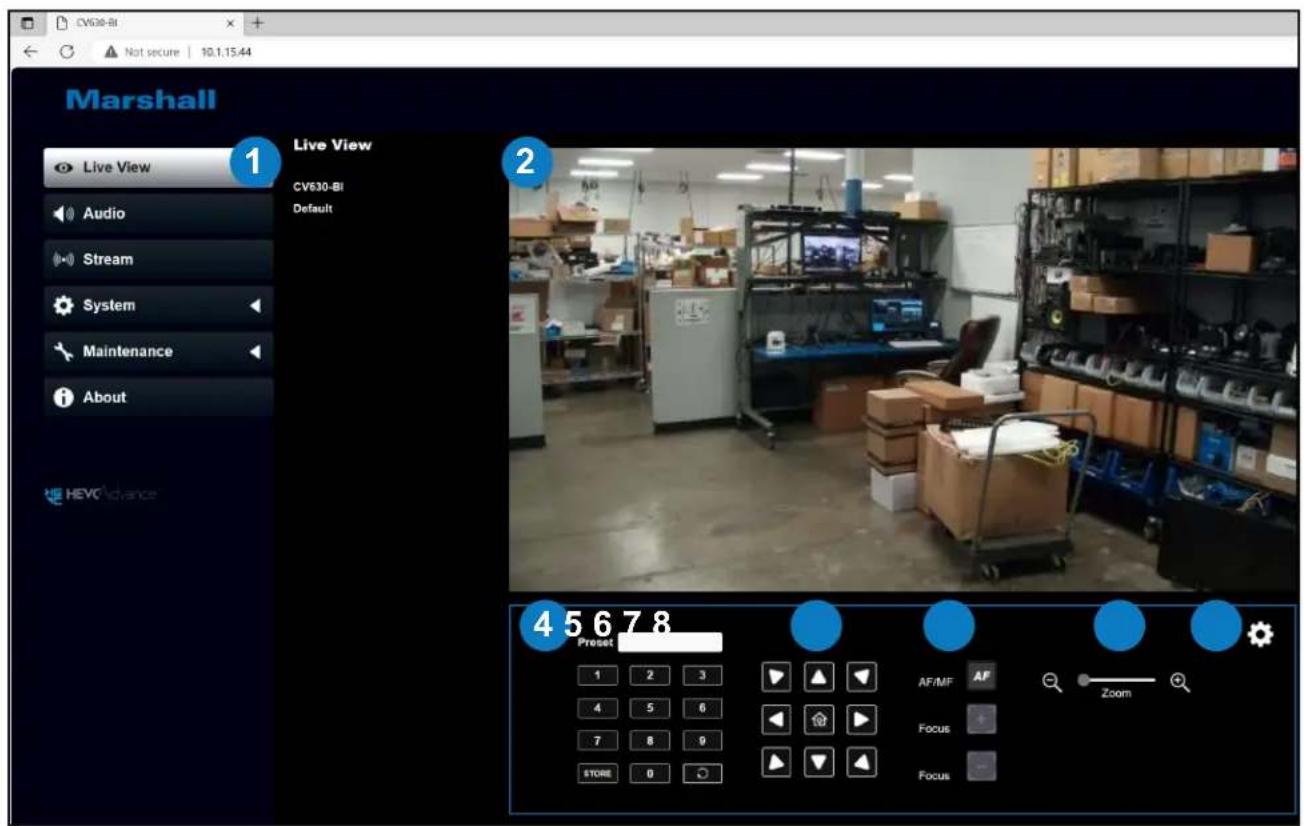
Task: Select preset number 8 button
Action: click(650, 742)
